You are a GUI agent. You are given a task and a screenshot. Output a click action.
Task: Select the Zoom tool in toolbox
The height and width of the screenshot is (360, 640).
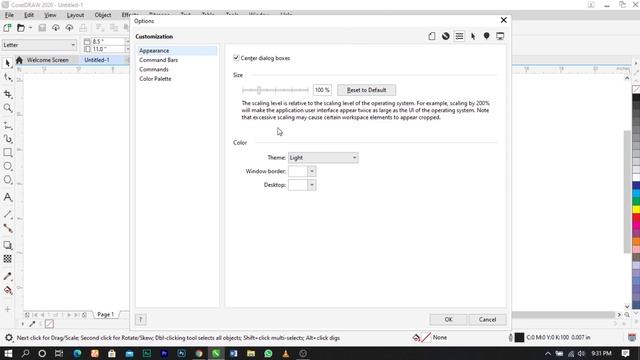7,108
